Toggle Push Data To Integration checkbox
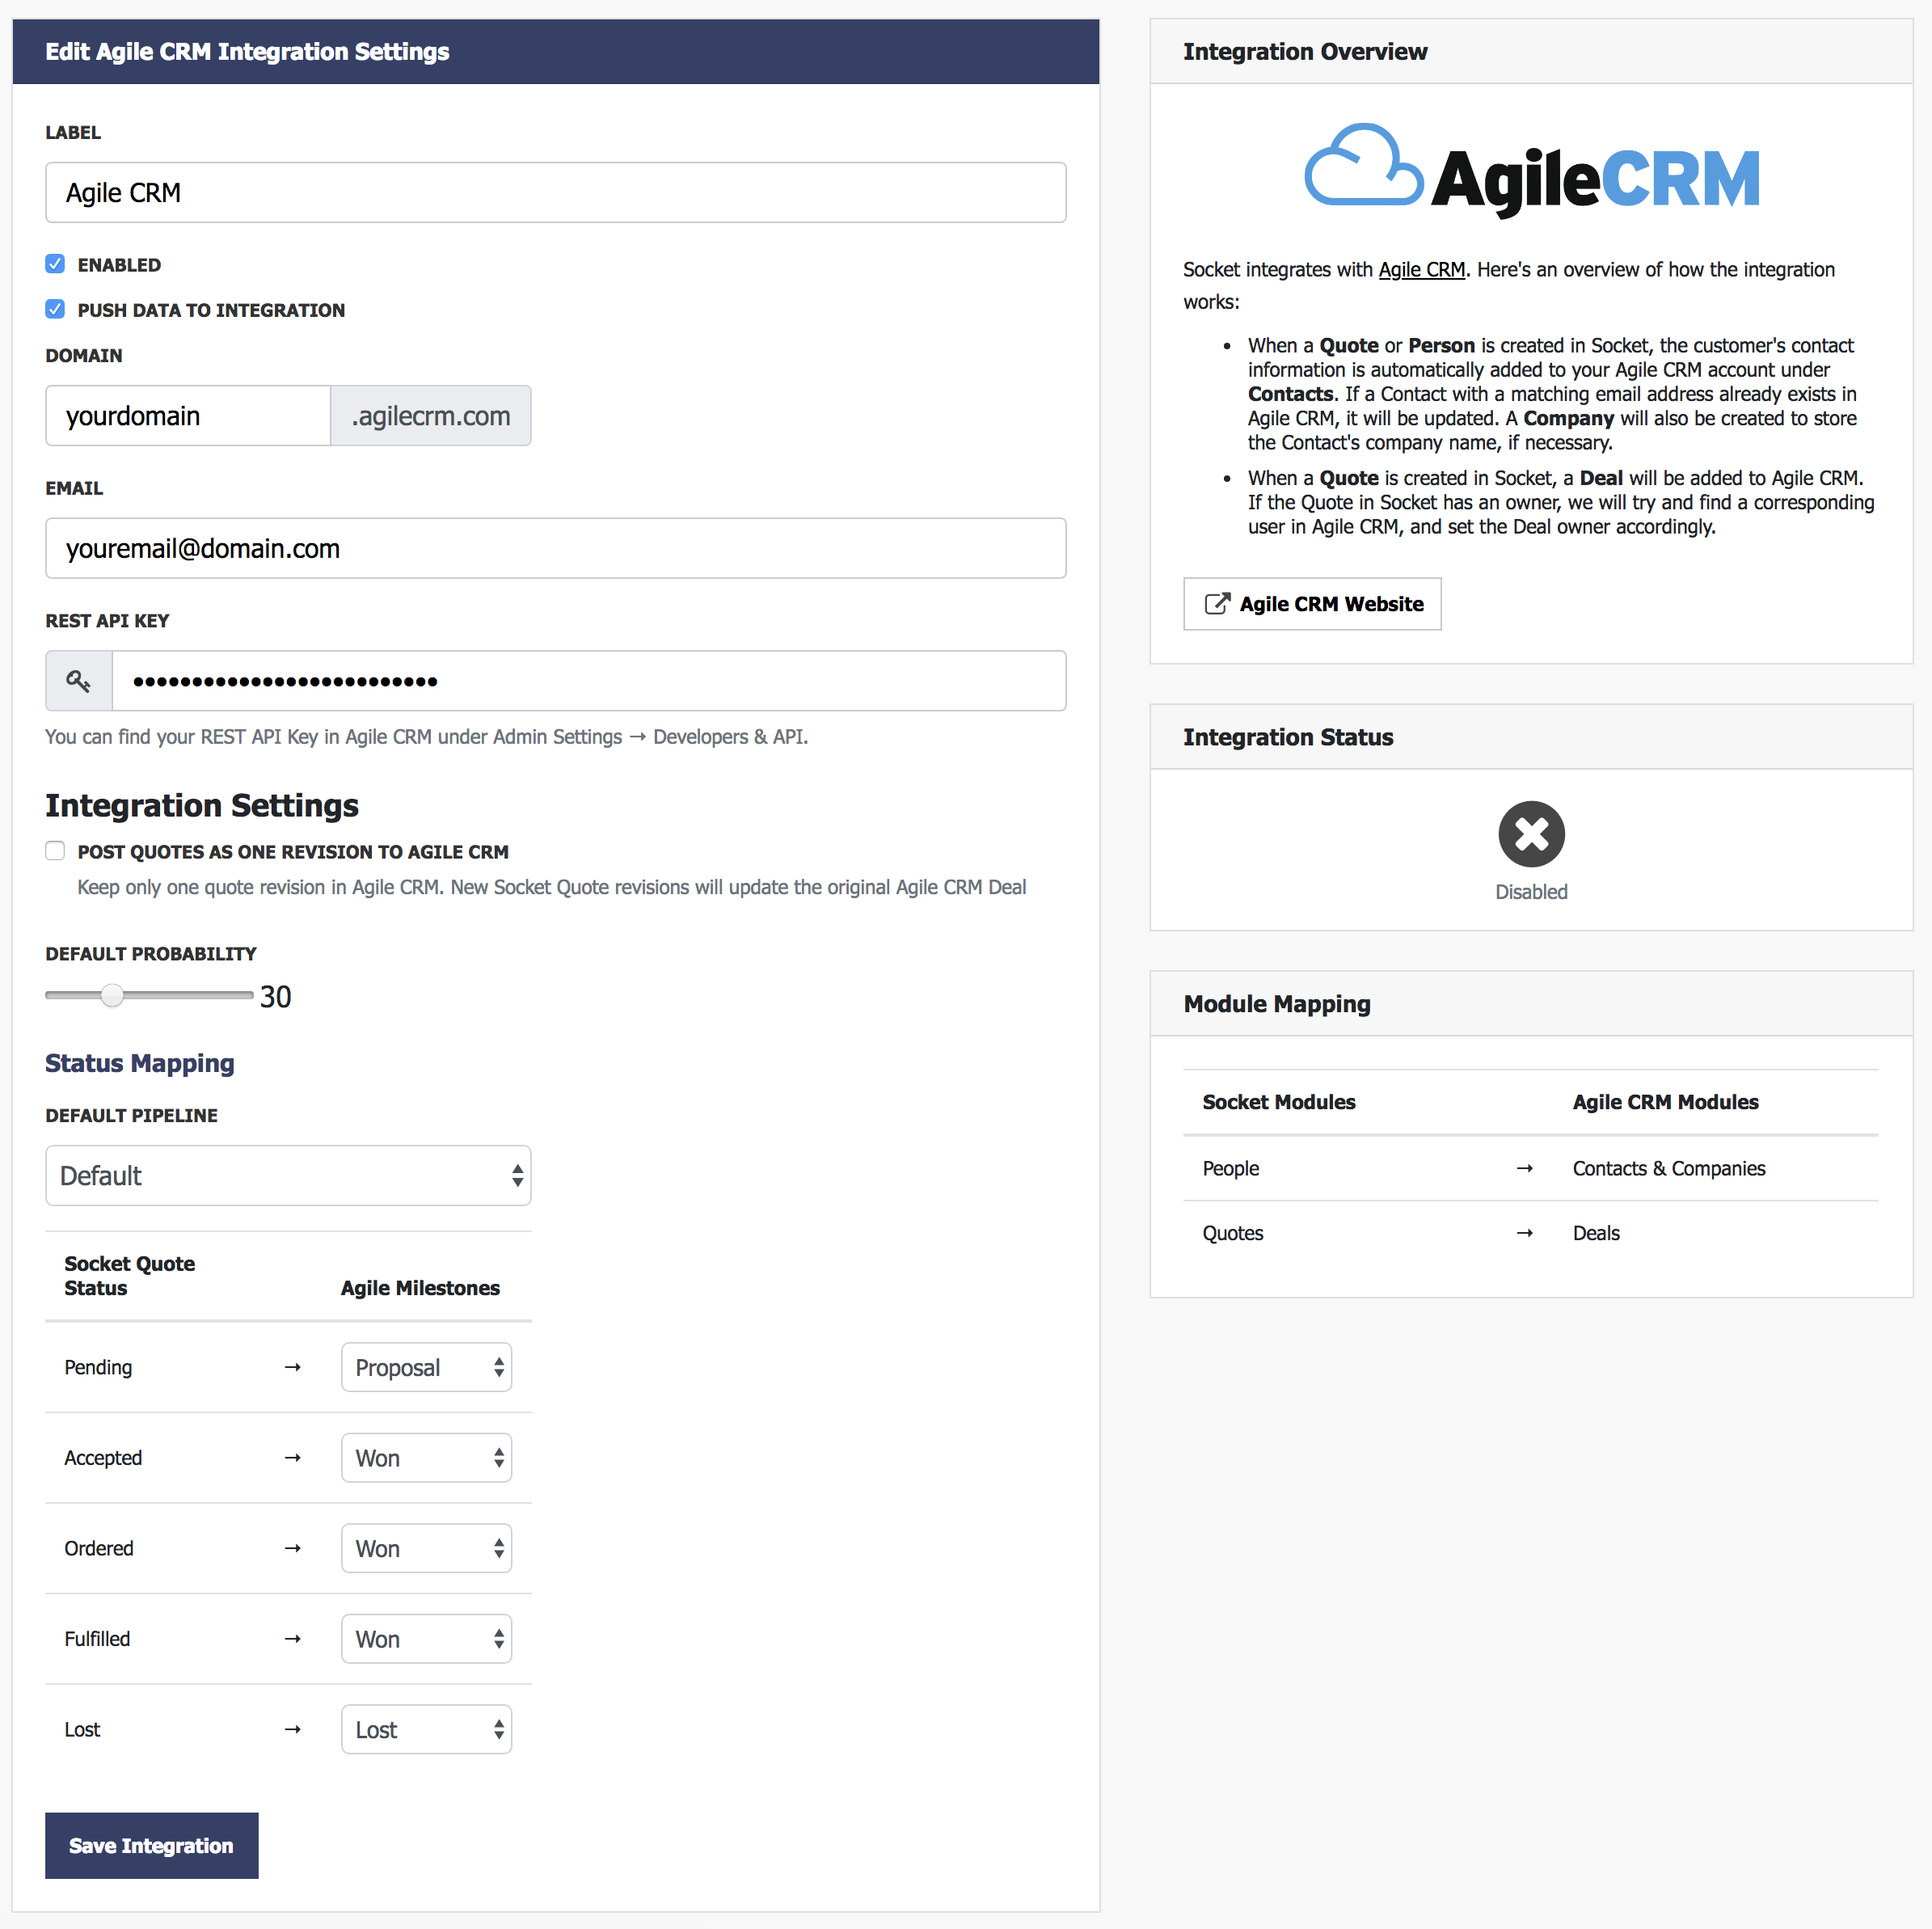 55,309
